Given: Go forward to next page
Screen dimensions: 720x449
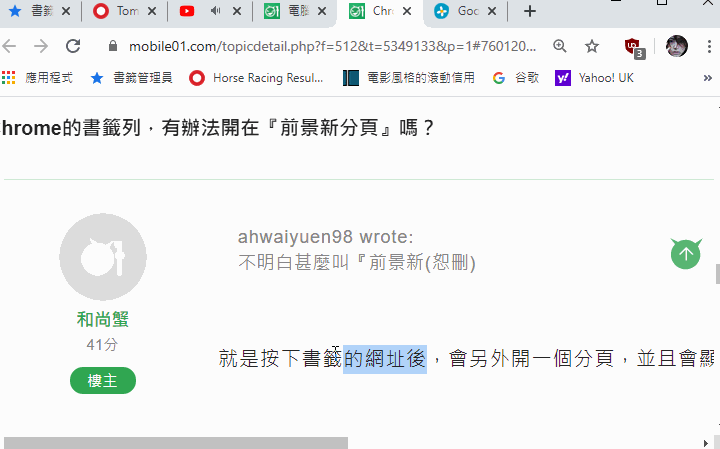Looking at the screenshot, I should (41, 46).
